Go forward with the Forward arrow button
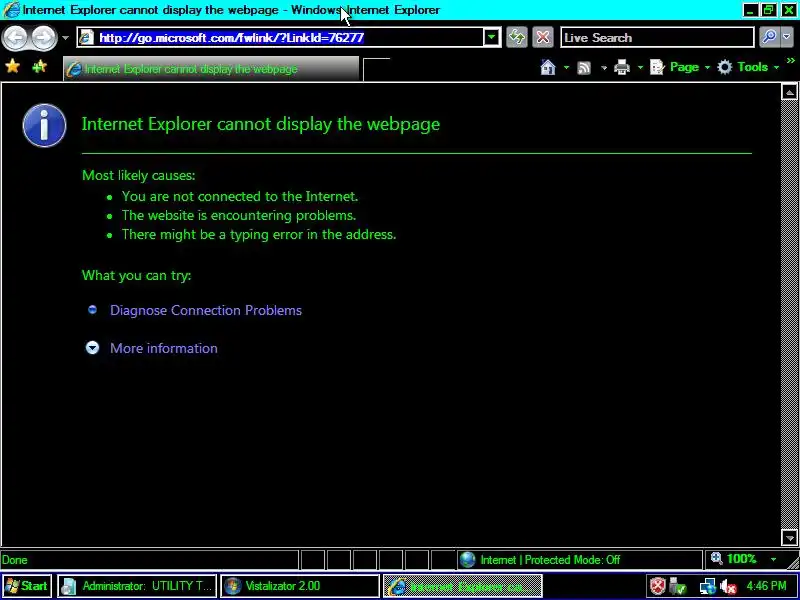This screenshot has height=600, width=800. point(44,37)
